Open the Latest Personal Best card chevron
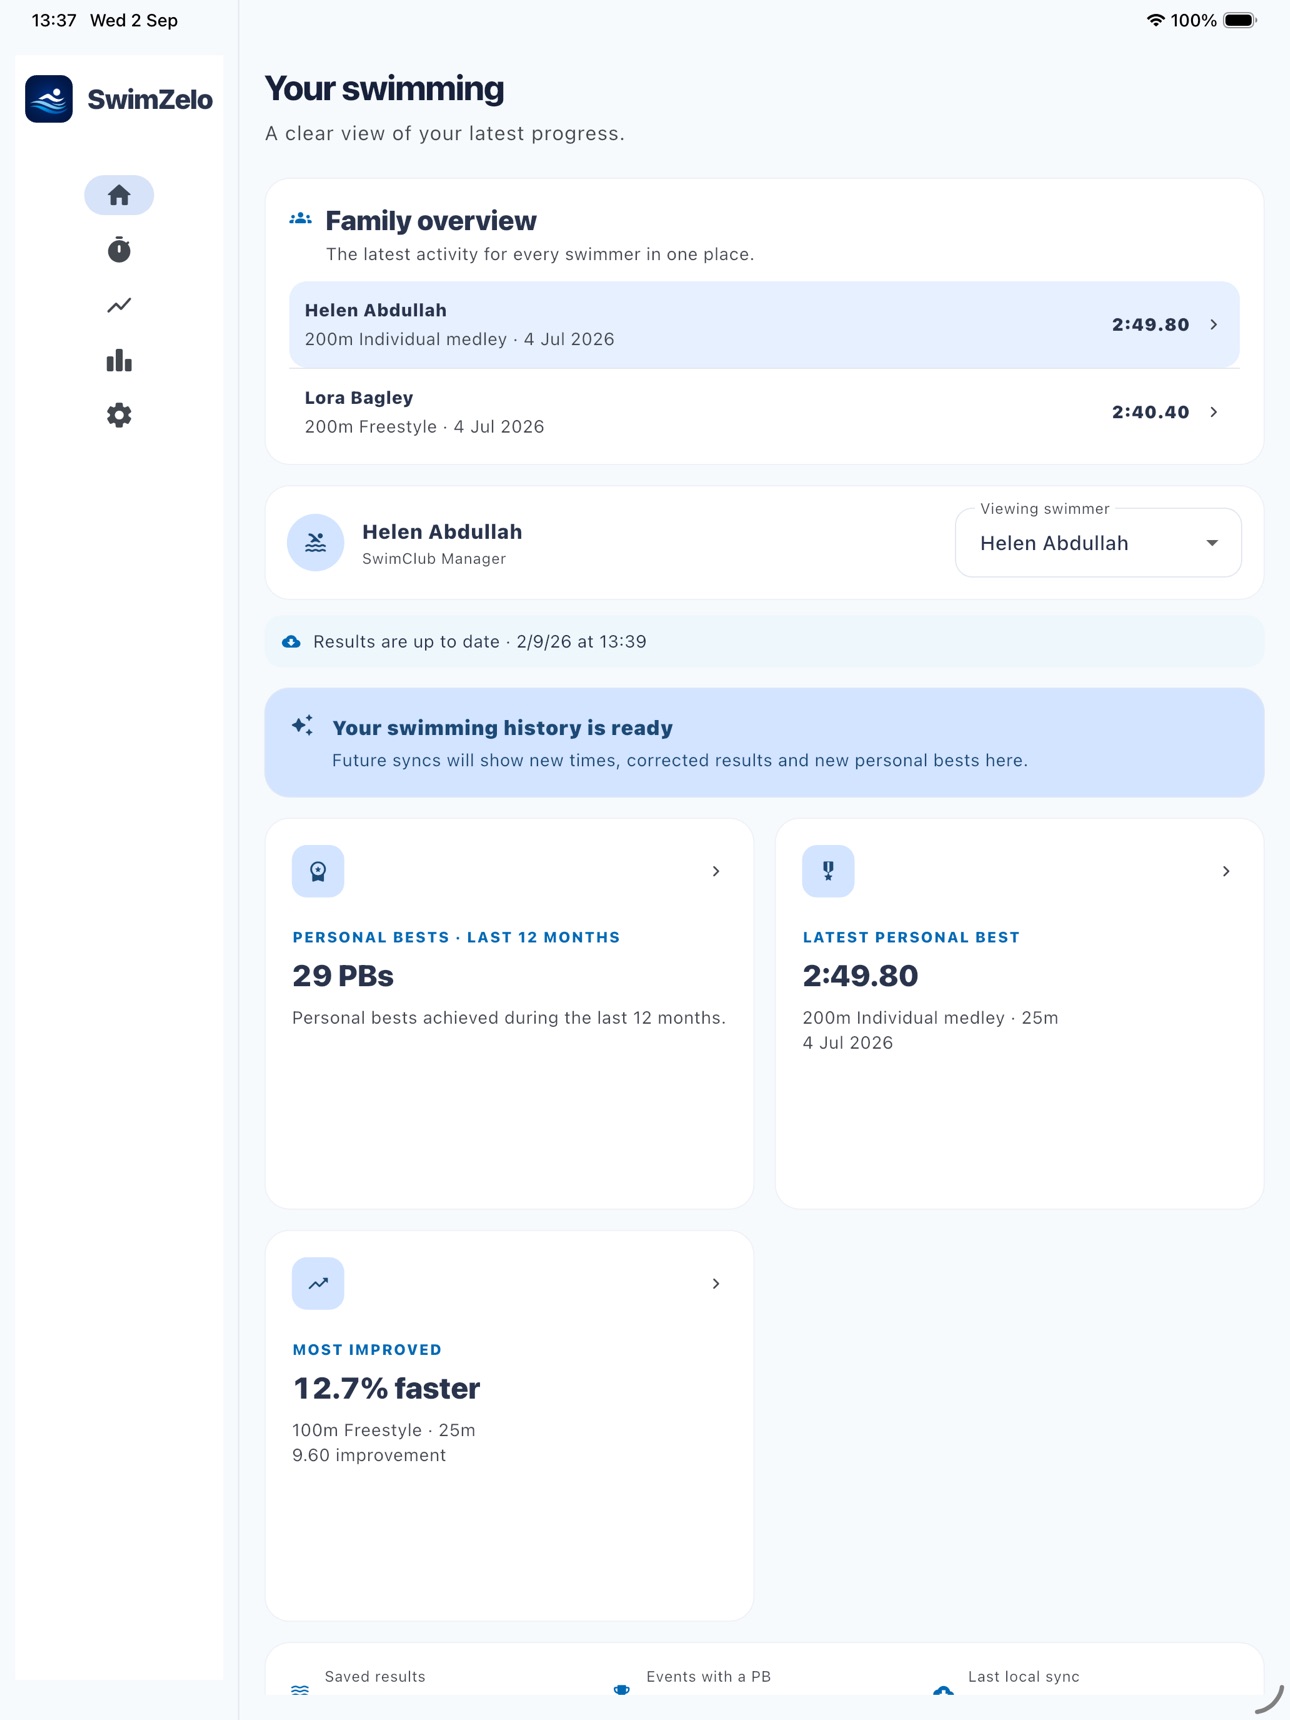The width and height of the screenshot is (1290, 1720). coord(1226,871)
